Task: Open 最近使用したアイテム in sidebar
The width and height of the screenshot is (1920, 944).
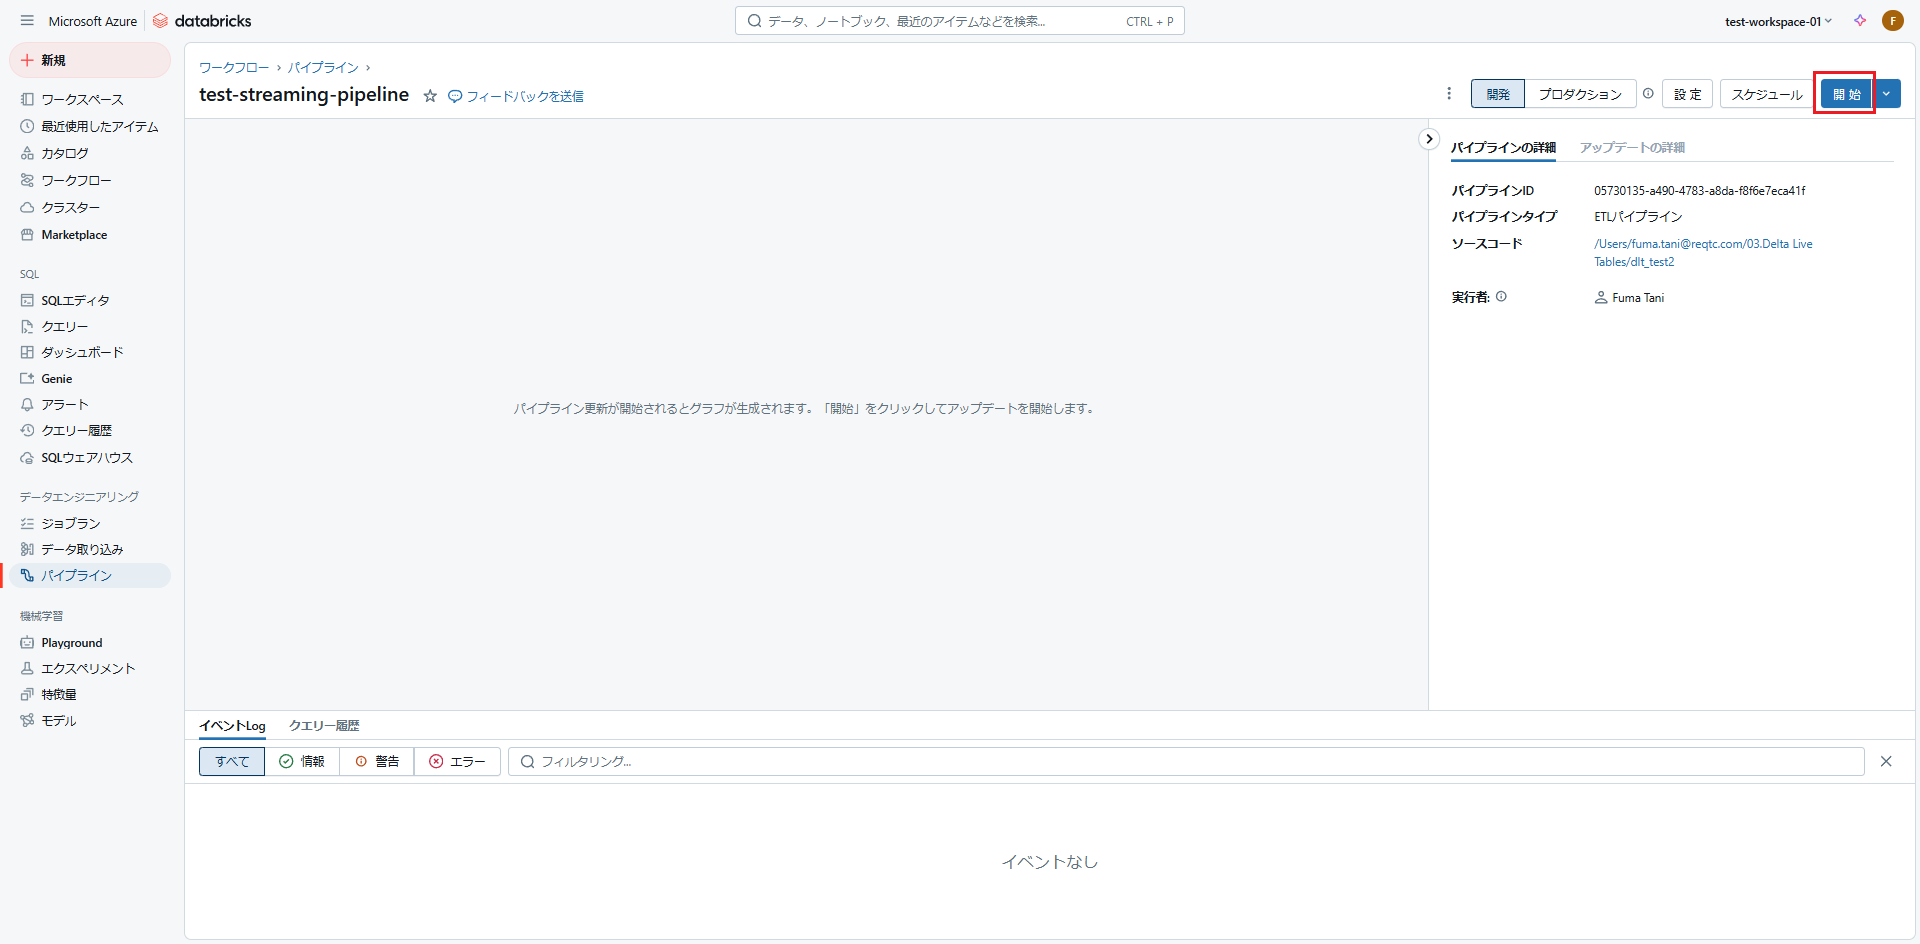Action: 90,126
